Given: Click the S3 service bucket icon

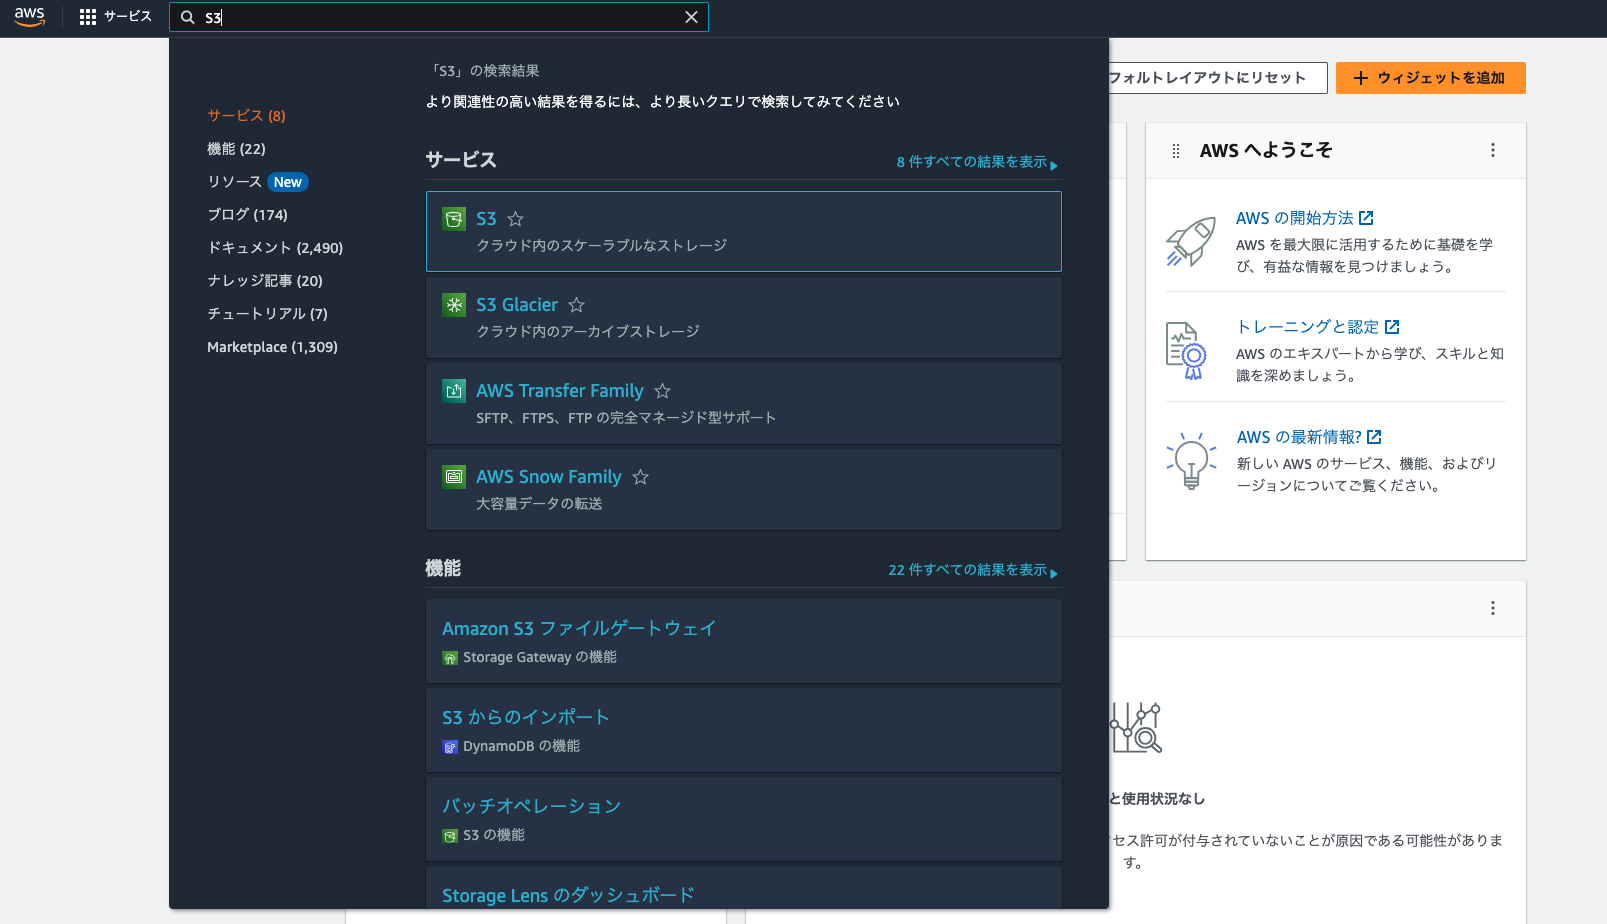Looking at the screenshot, I should point(454,219).
